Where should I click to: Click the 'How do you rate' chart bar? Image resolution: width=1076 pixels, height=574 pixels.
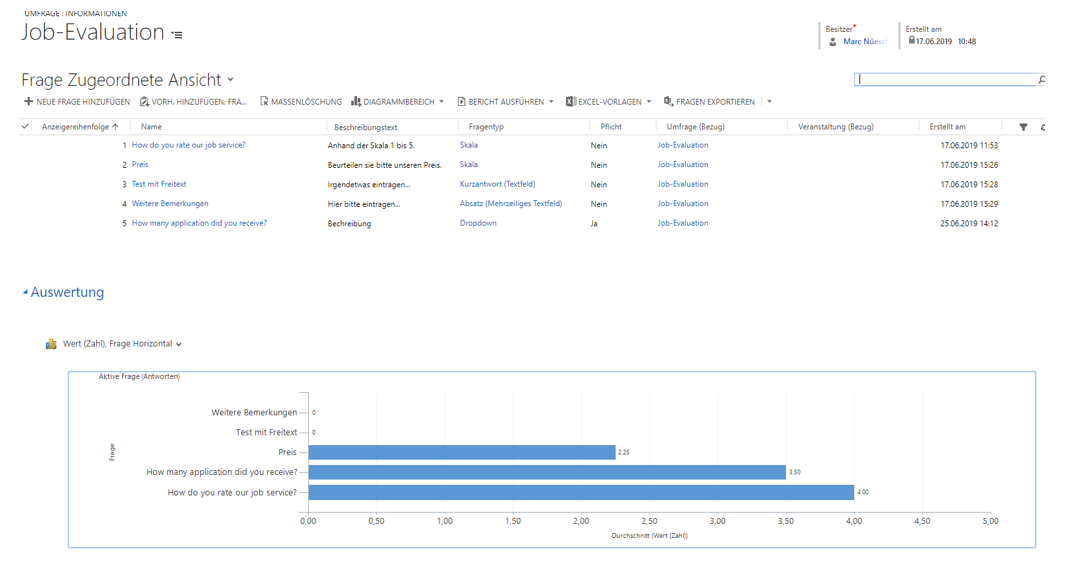581,492
